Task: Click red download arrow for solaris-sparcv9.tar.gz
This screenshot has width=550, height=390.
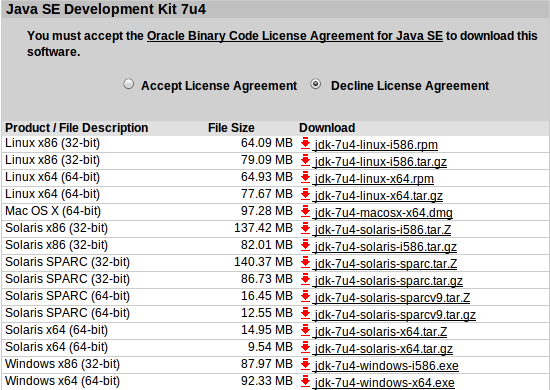Action: [x=306, y=313]
